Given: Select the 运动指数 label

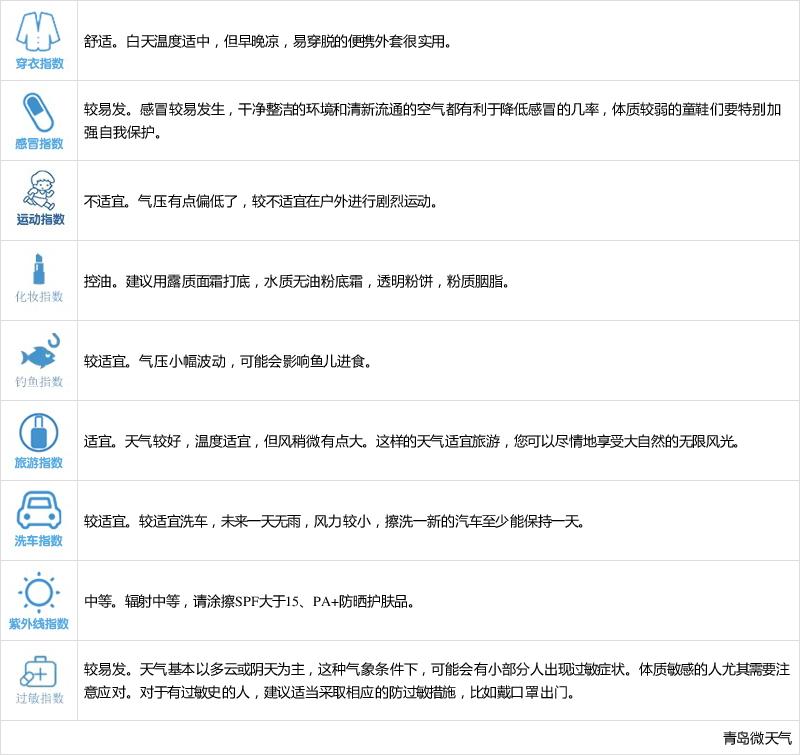Looking at the screenshot, I should click(40, 219).
